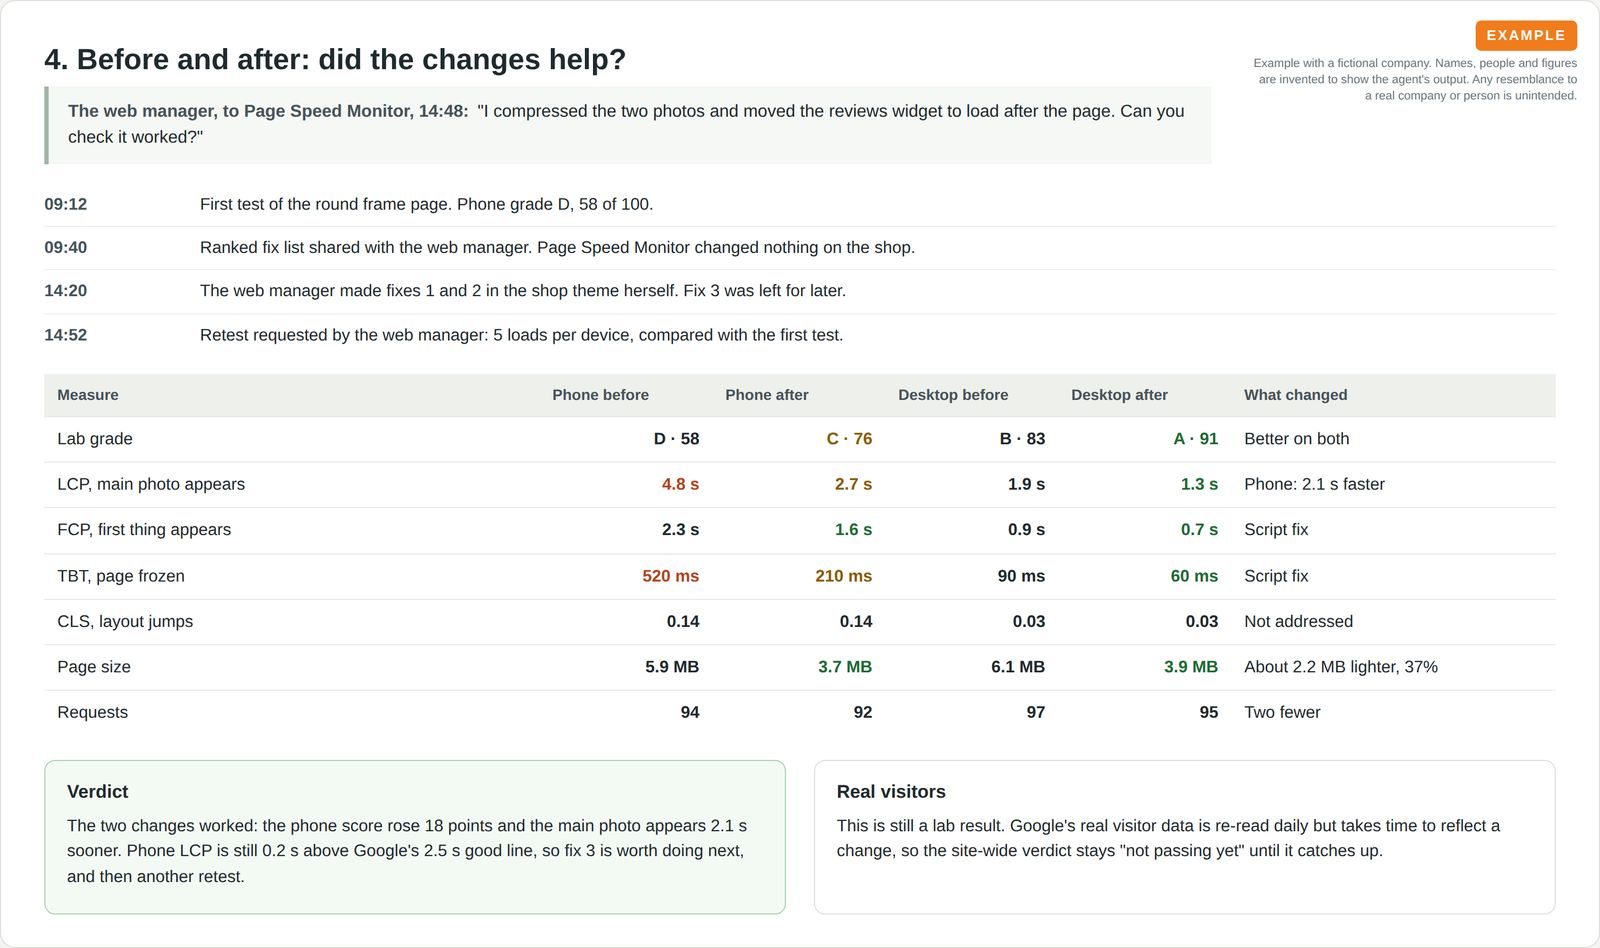Click the 14:52 retest timestamp
The height and width of the screenshot is (948, 1600).
pos(66,335)
